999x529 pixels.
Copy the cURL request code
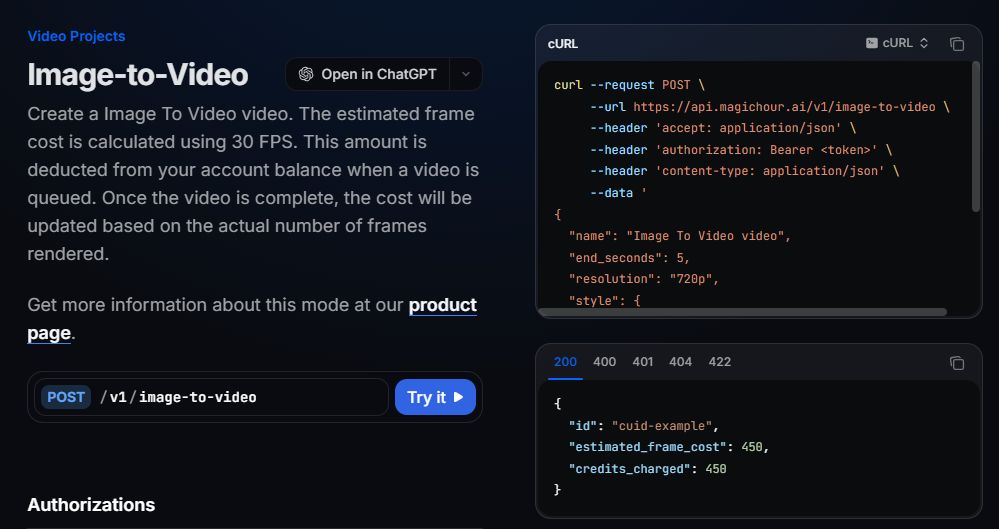coord(957,44)
